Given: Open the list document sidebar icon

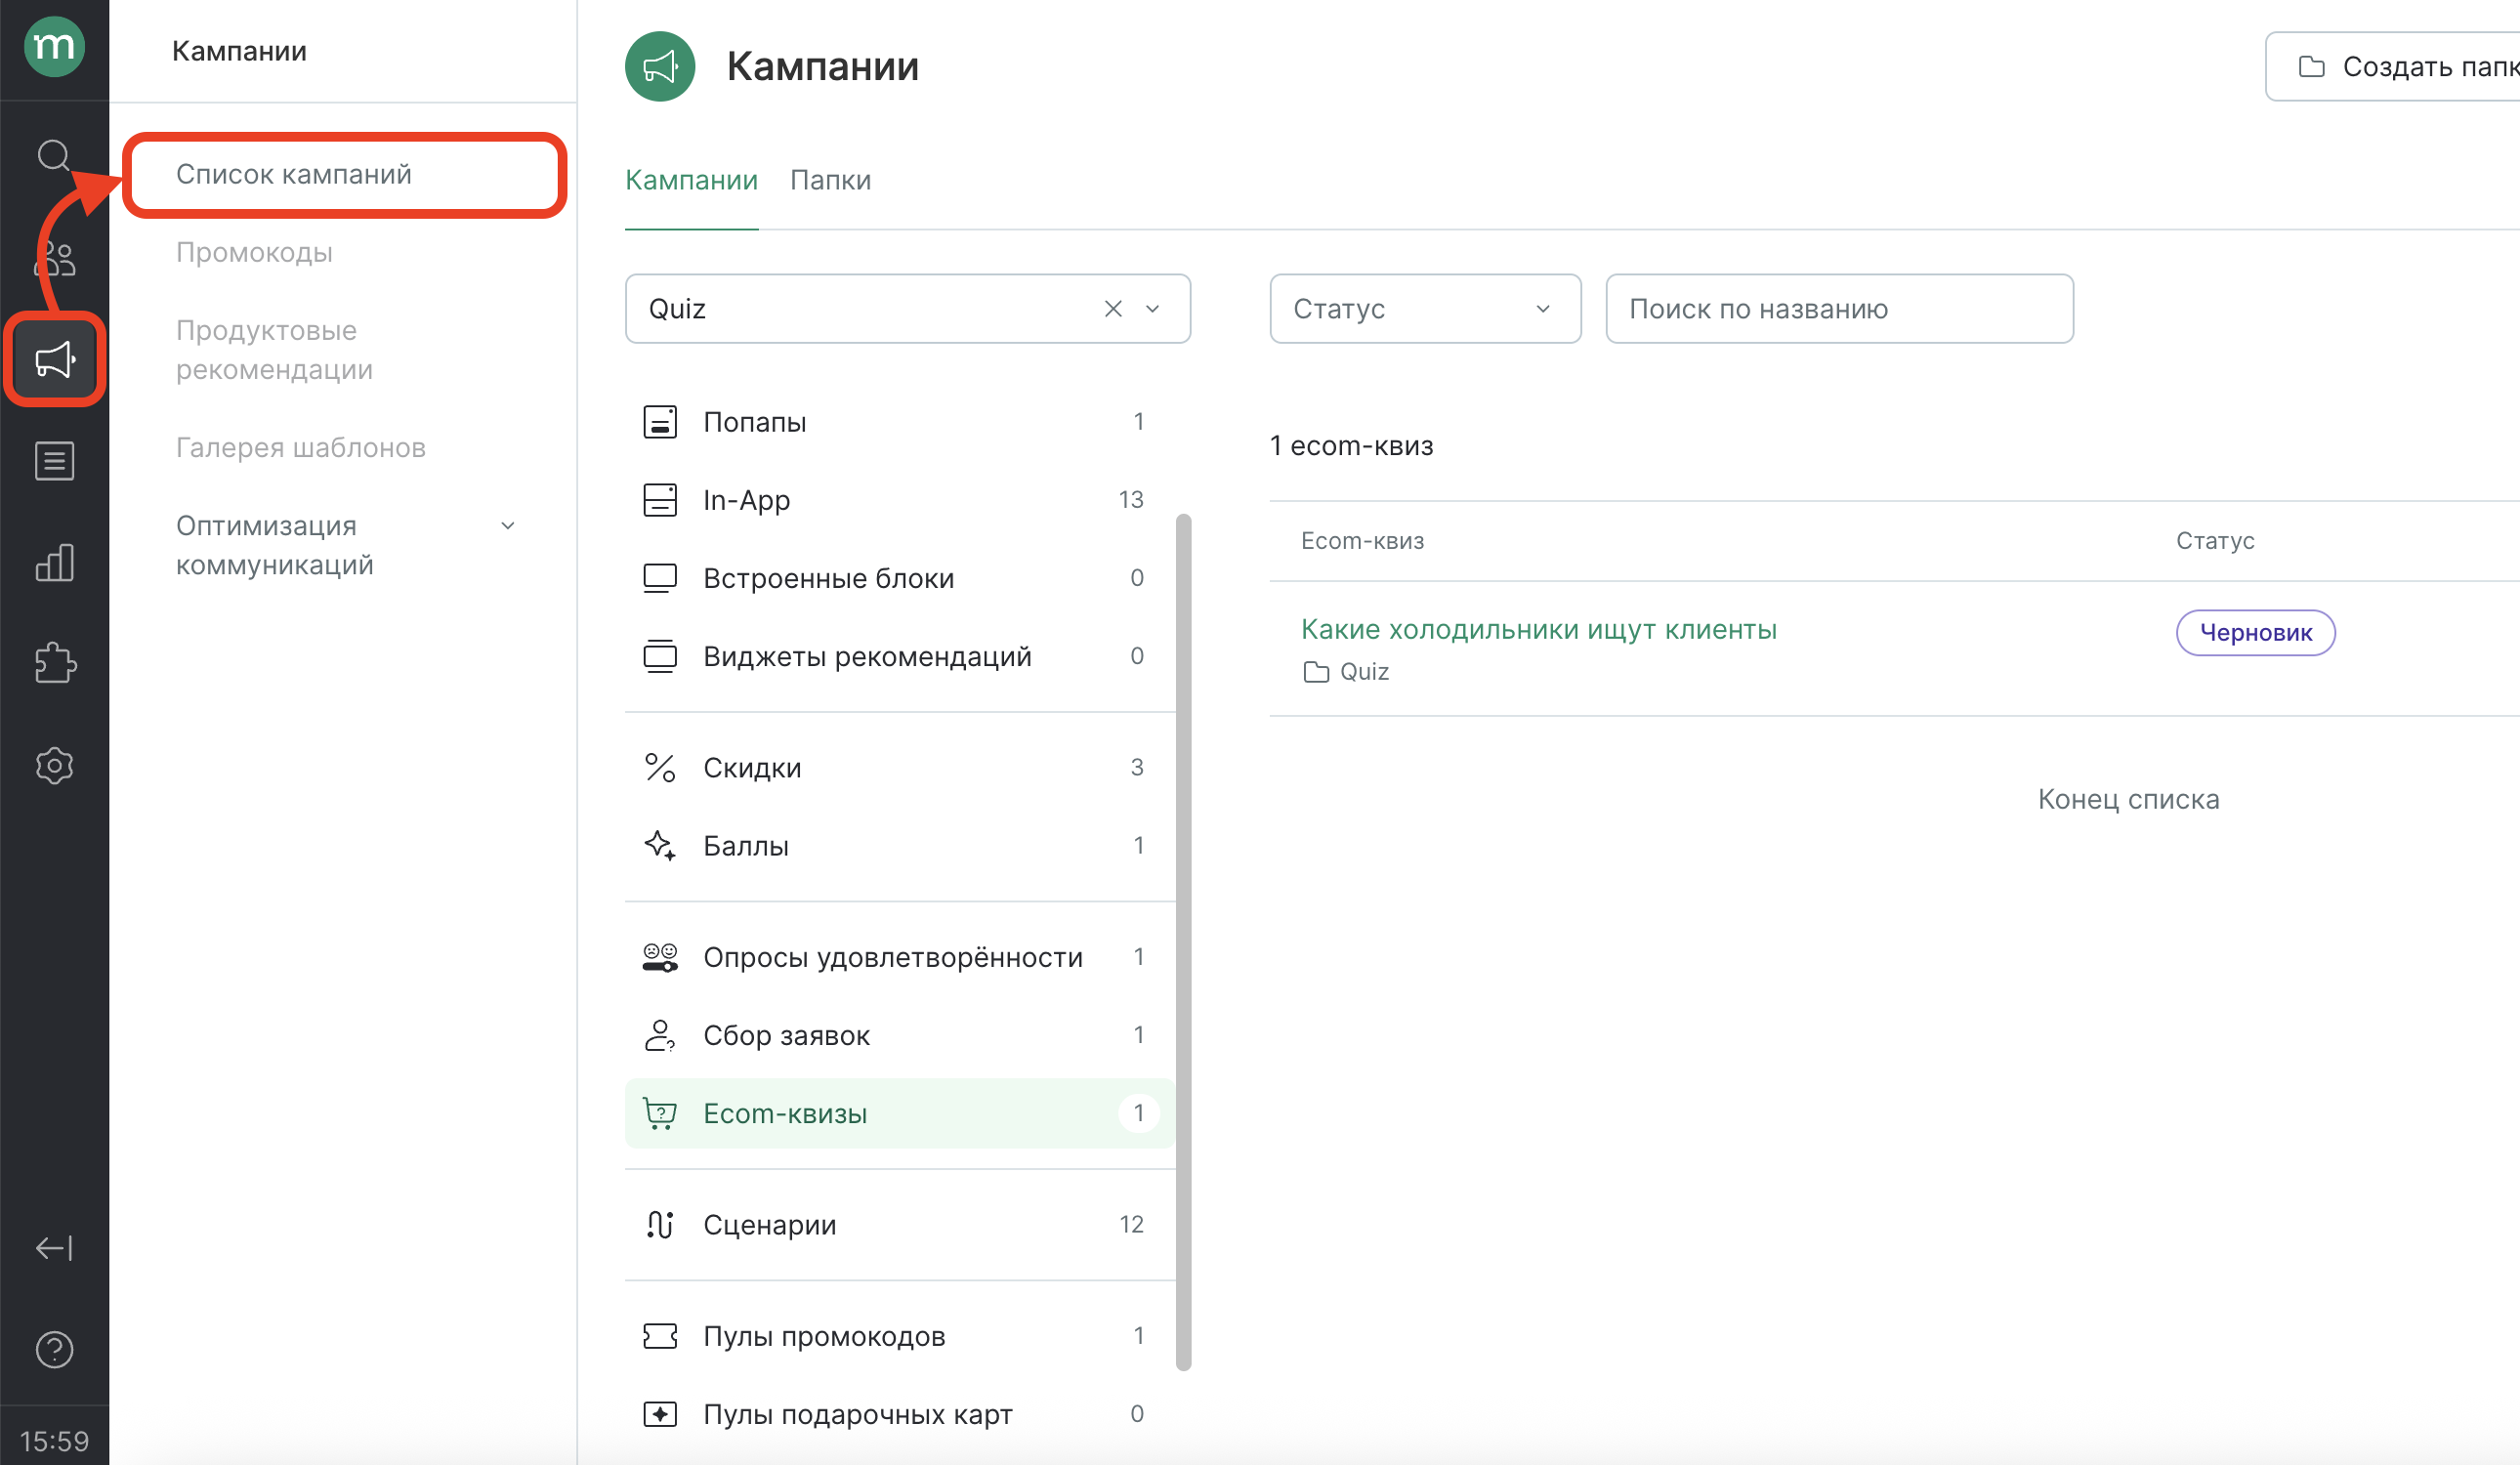Looking at the screenshot, I should [x=54, y=461].
